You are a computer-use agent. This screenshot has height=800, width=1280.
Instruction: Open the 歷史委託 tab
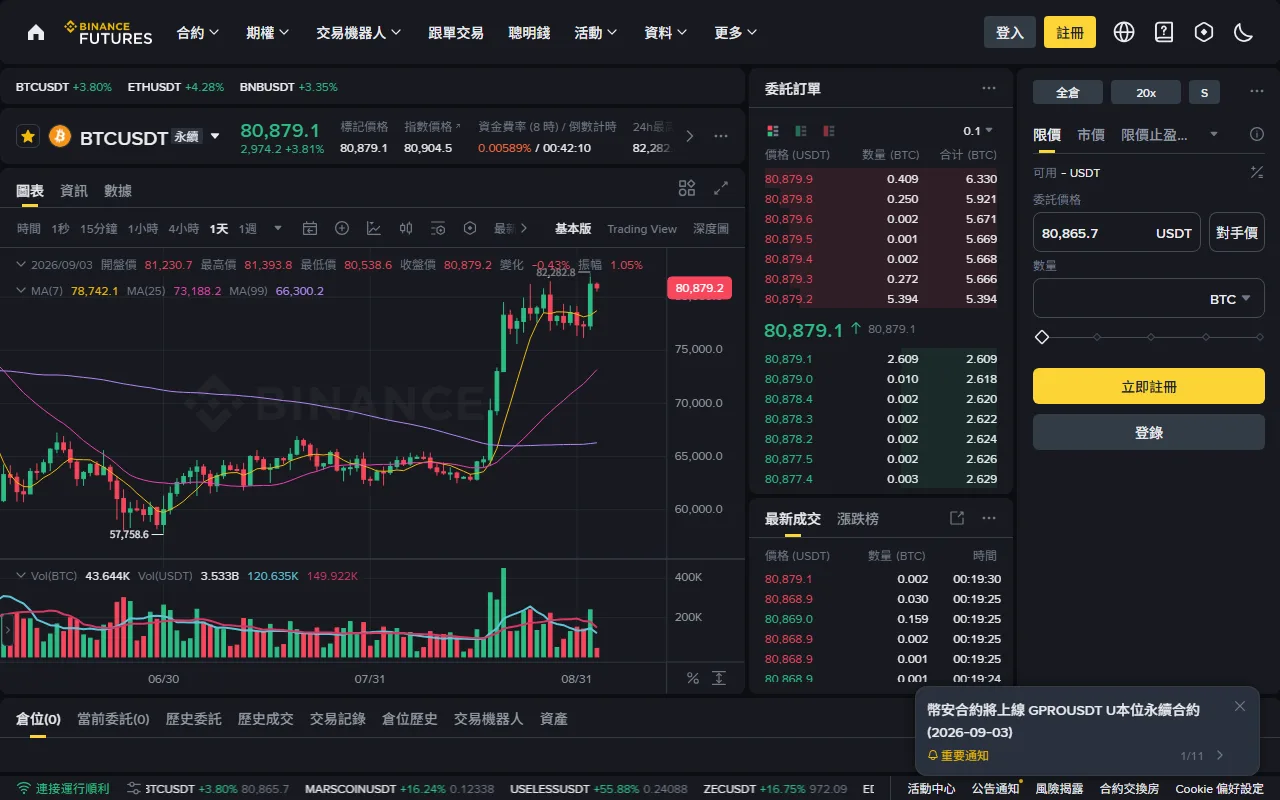coord(194,719)
